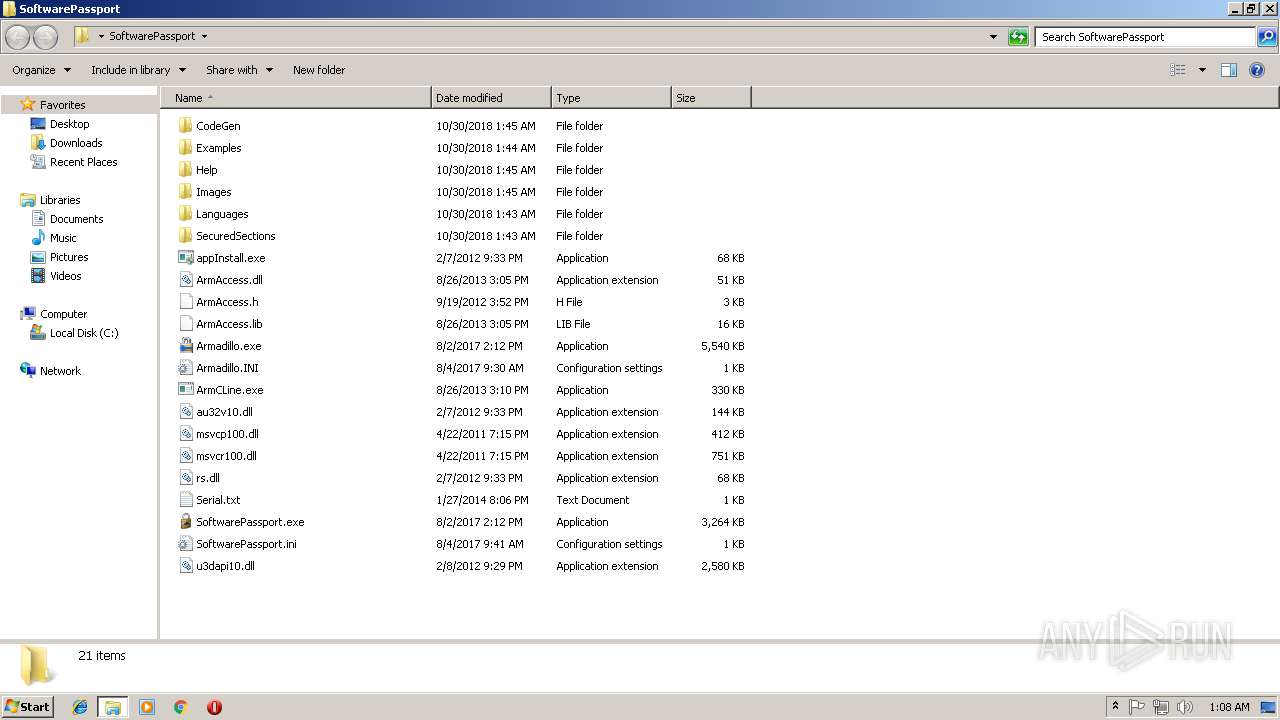The width and height of the screenshot is (1280, 720).
Task: Select Local Disk (C:)
Action: (84, 333)
